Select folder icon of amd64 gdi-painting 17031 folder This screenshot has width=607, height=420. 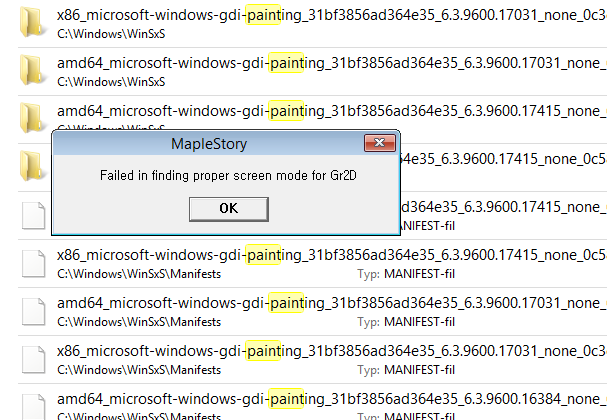point(32,70)
